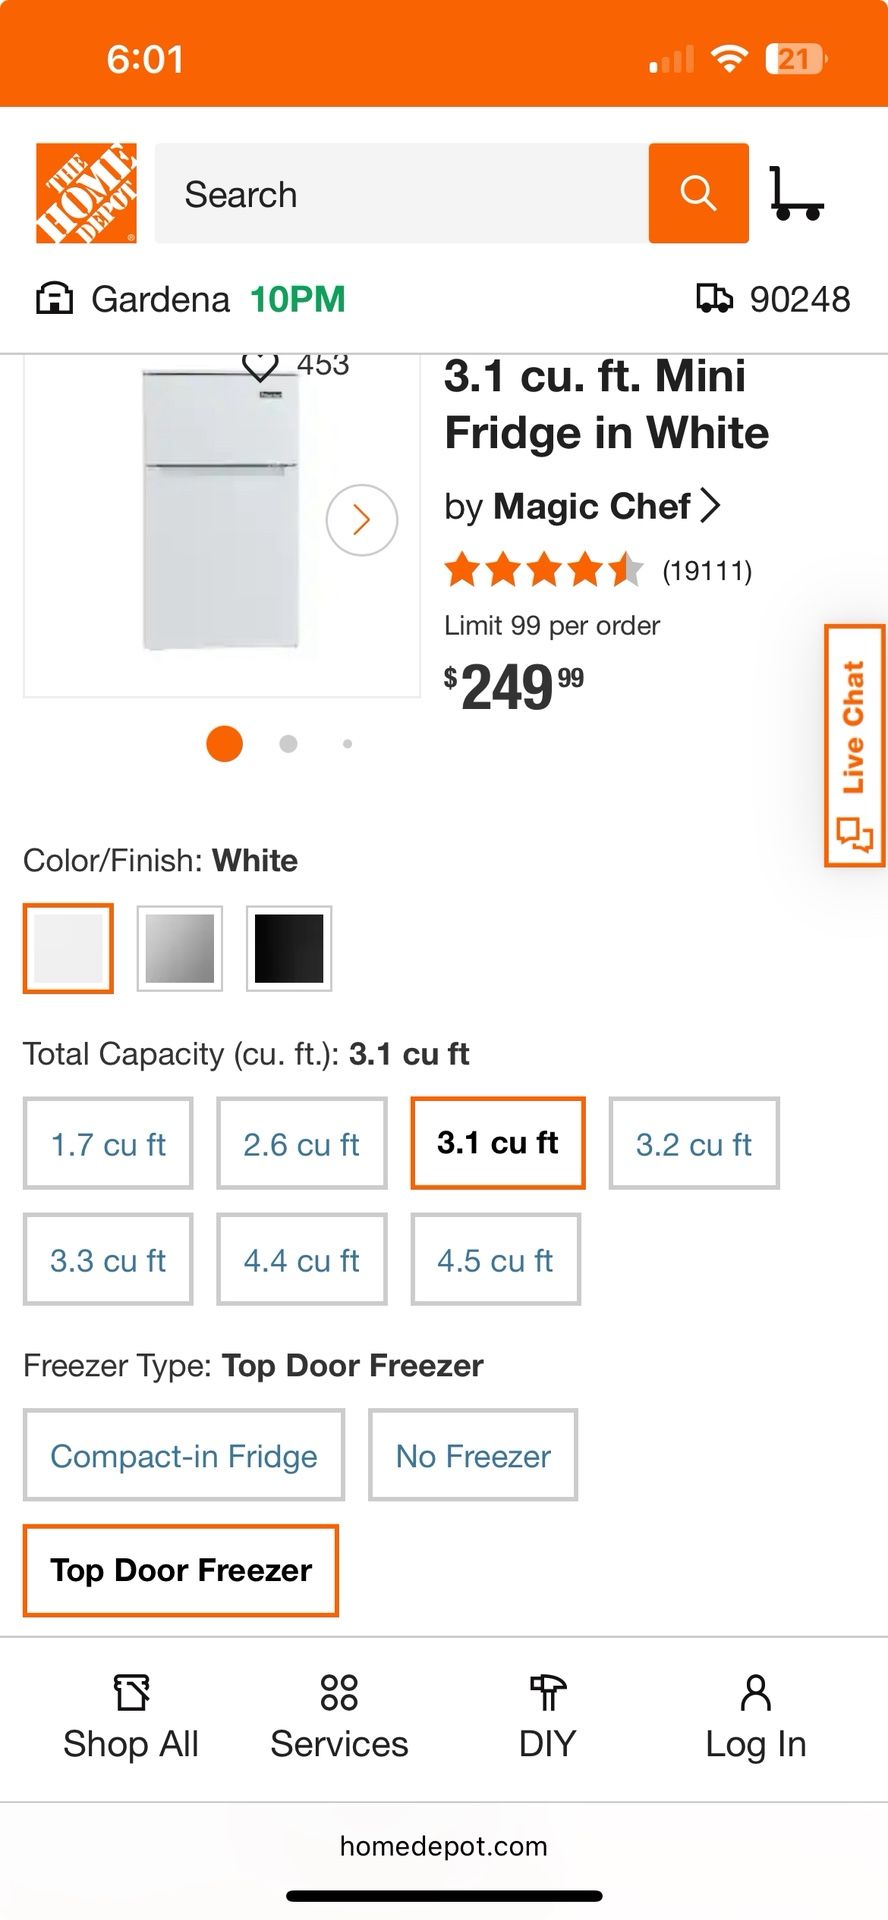Open the Log In person icon

pos(756,1693)
